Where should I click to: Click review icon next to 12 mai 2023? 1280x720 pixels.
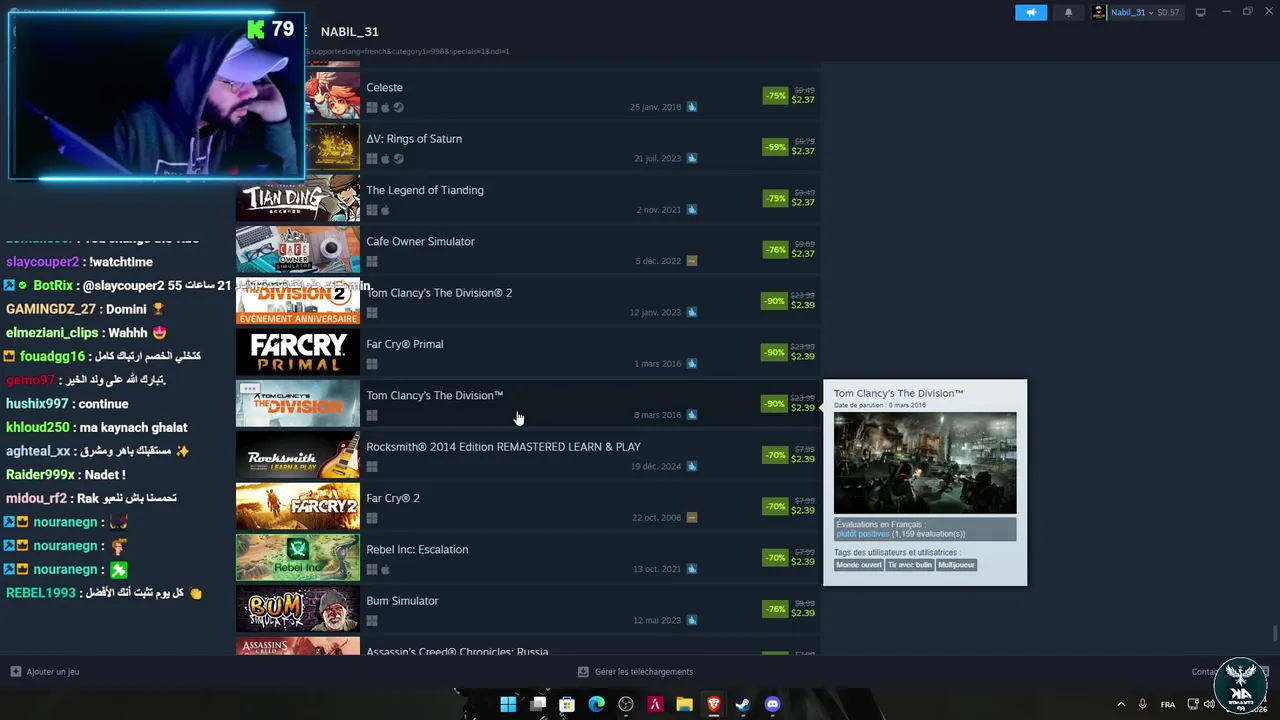(691, 620)
